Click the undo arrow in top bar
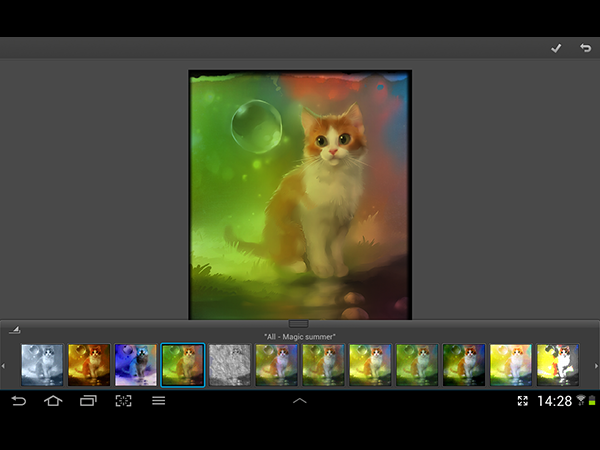 (x=585, y=48)
